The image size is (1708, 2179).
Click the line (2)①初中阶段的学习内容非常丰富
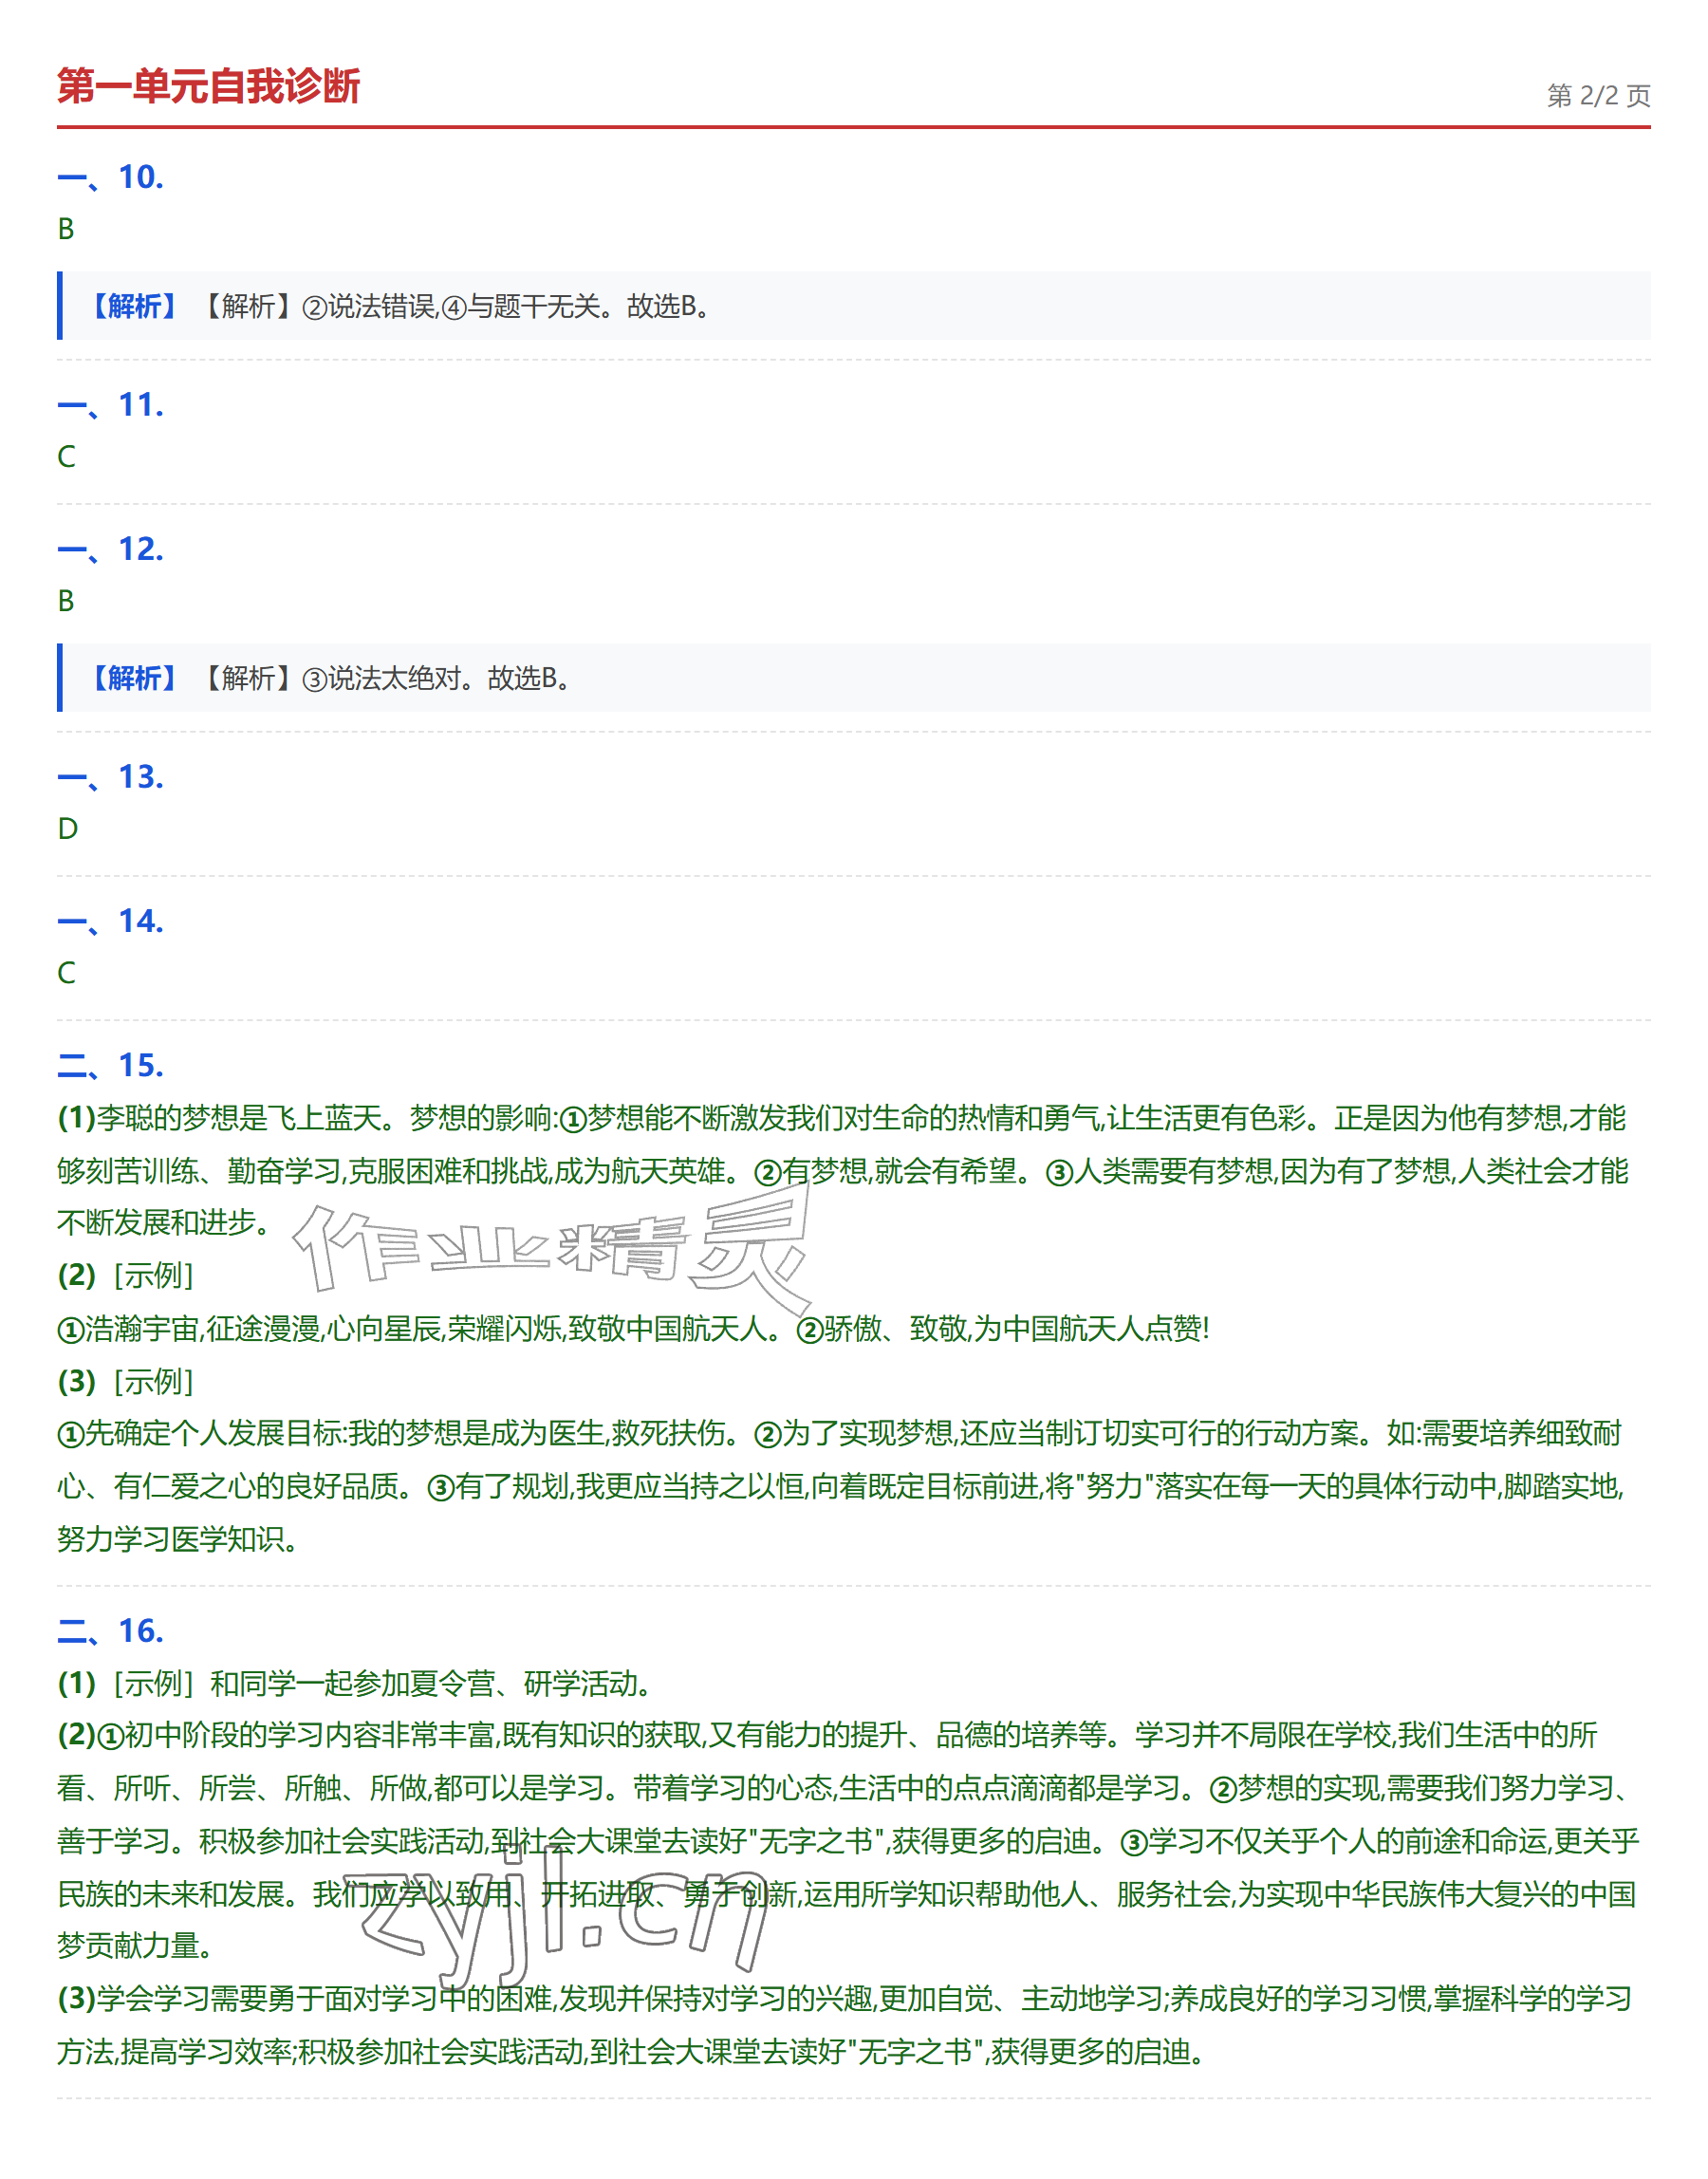828,1736
